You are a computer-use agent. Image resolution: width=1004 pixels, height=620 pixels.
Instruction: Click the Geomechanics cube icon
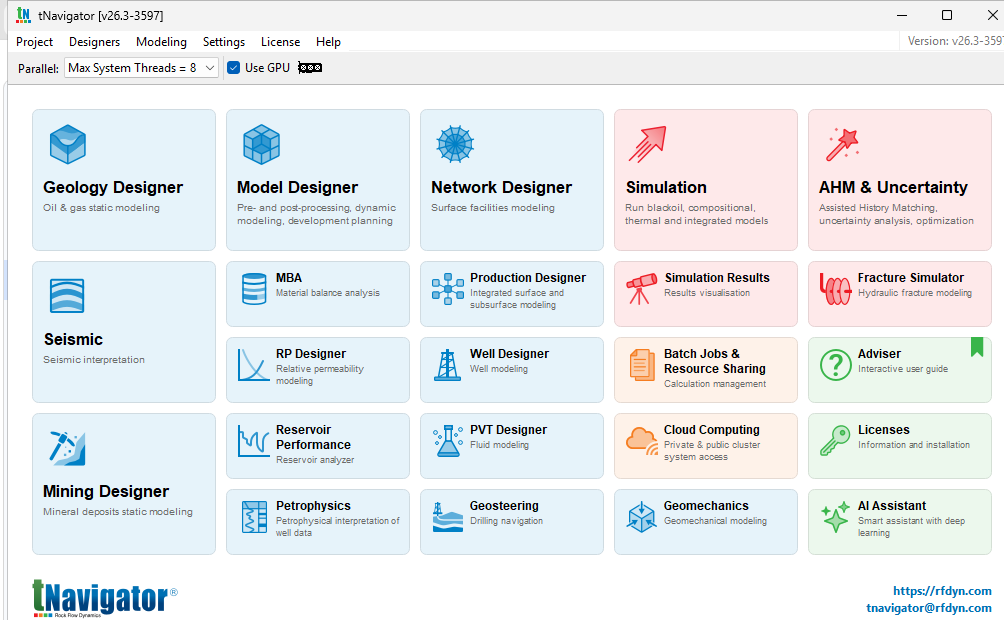click(642, 518)
